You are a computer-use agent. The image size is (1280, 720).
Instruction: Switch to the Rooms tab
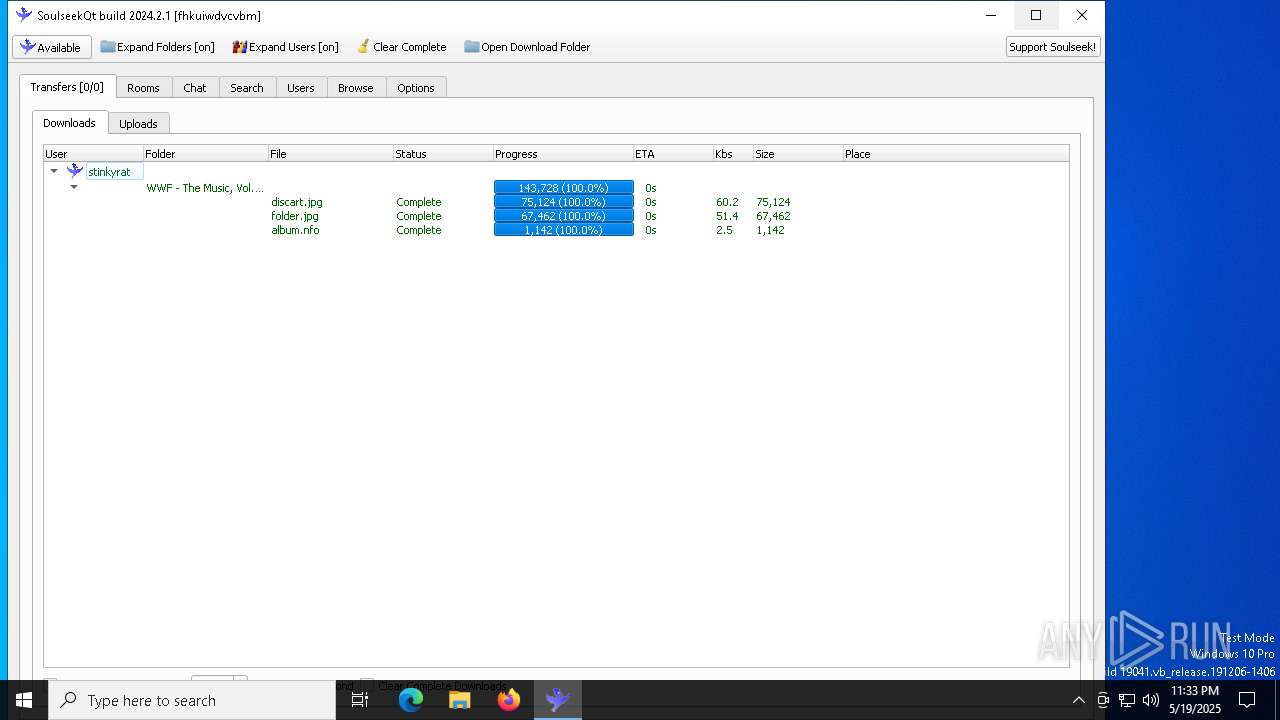click(x=143, y=88)
